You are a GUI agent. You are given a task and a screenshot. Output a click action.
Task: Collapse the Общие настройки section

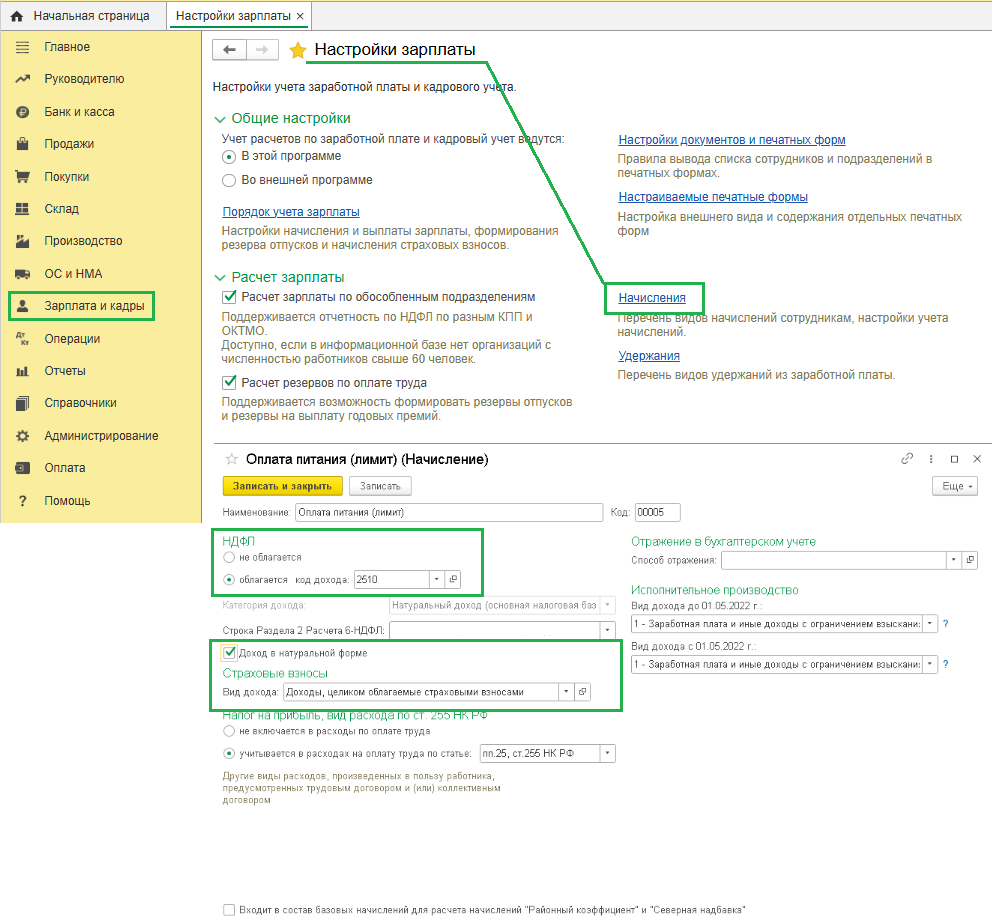[220, 119]
